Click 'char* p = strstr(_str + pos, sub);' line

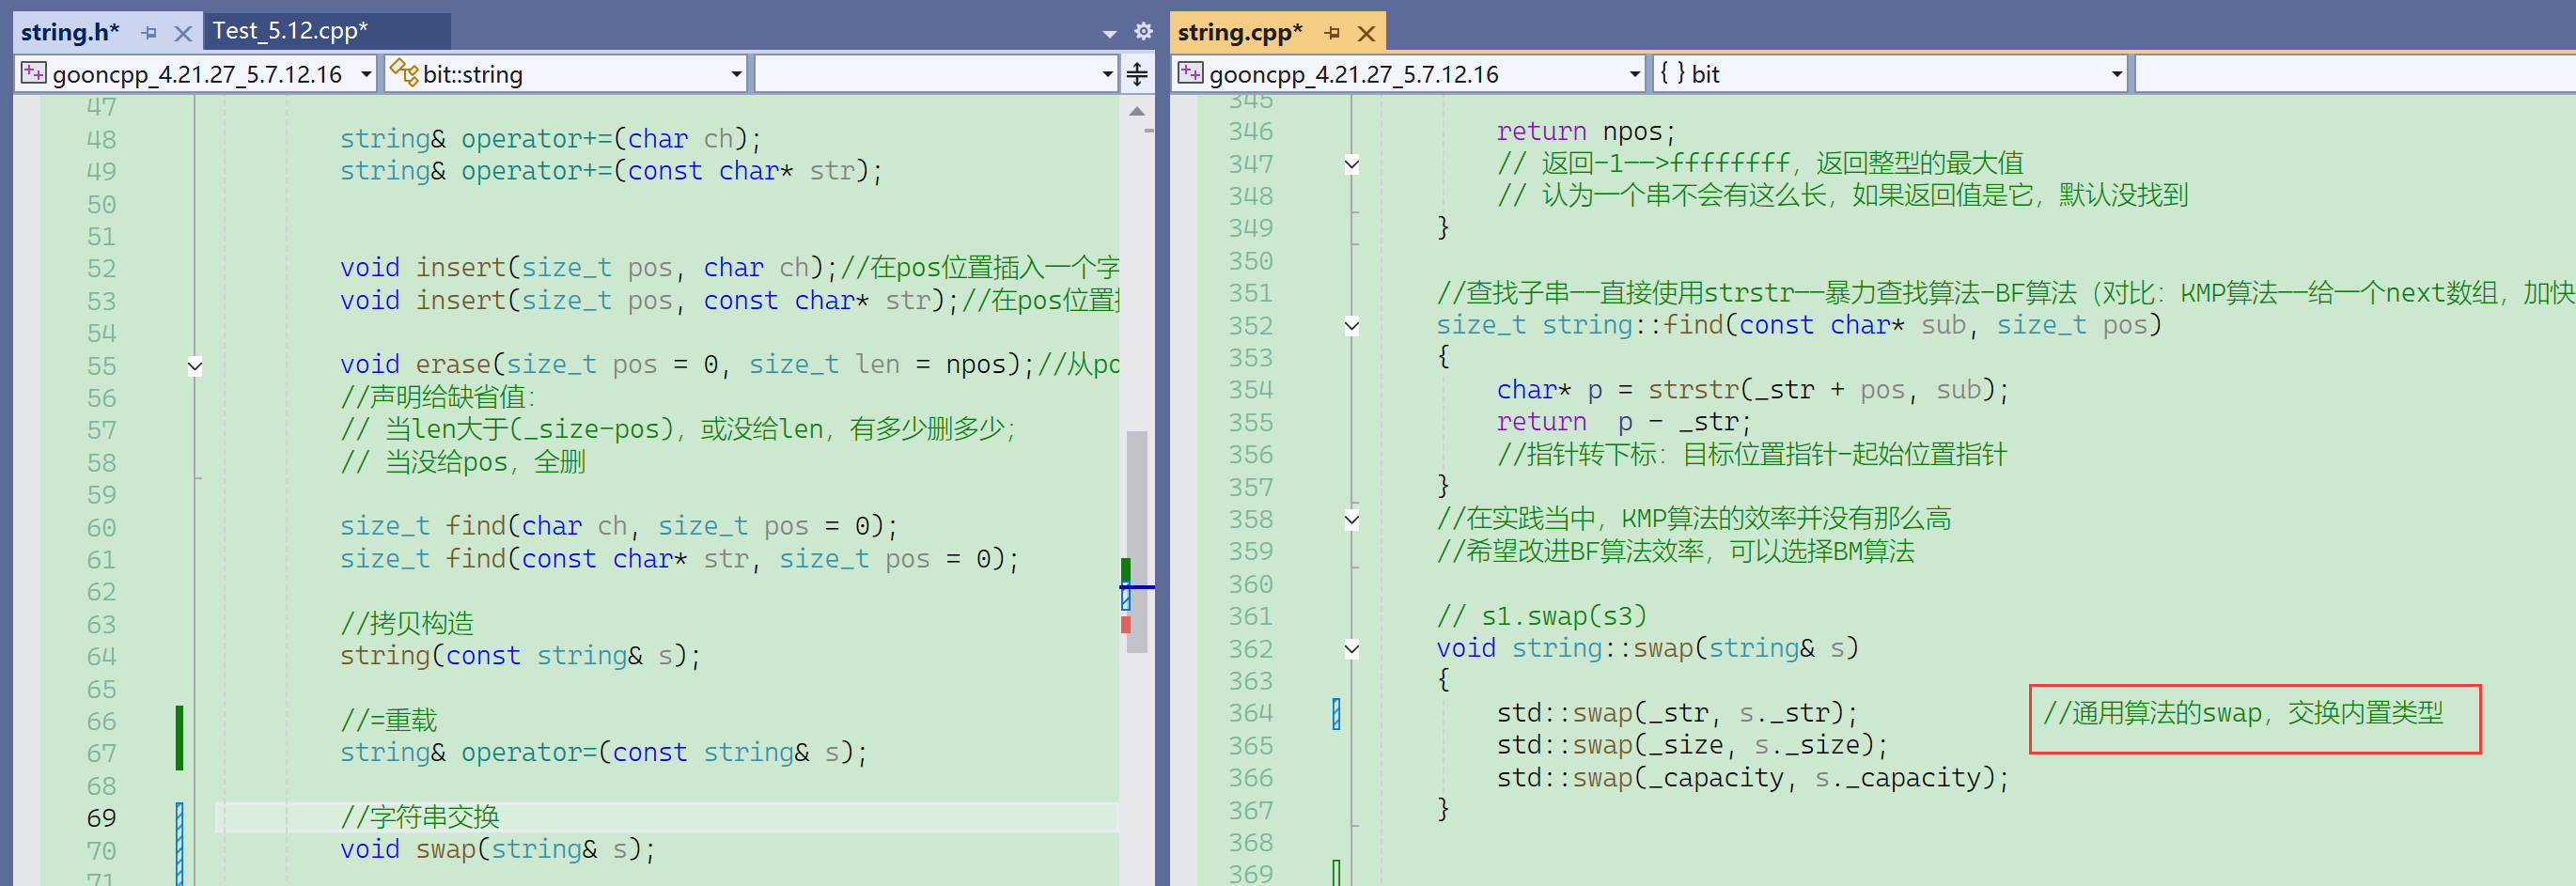click(x=1752, y=390)
